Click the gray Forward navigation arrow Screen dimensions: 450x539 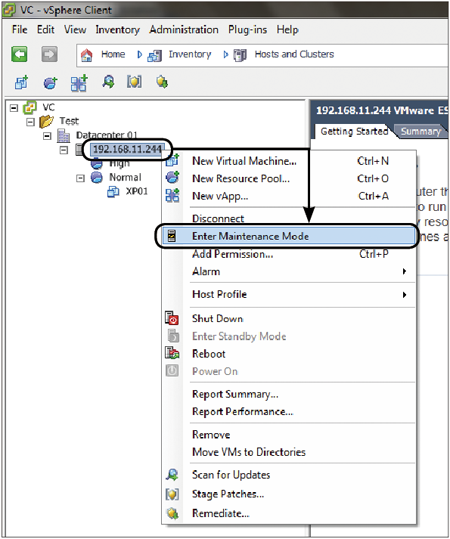coord(50,54)
